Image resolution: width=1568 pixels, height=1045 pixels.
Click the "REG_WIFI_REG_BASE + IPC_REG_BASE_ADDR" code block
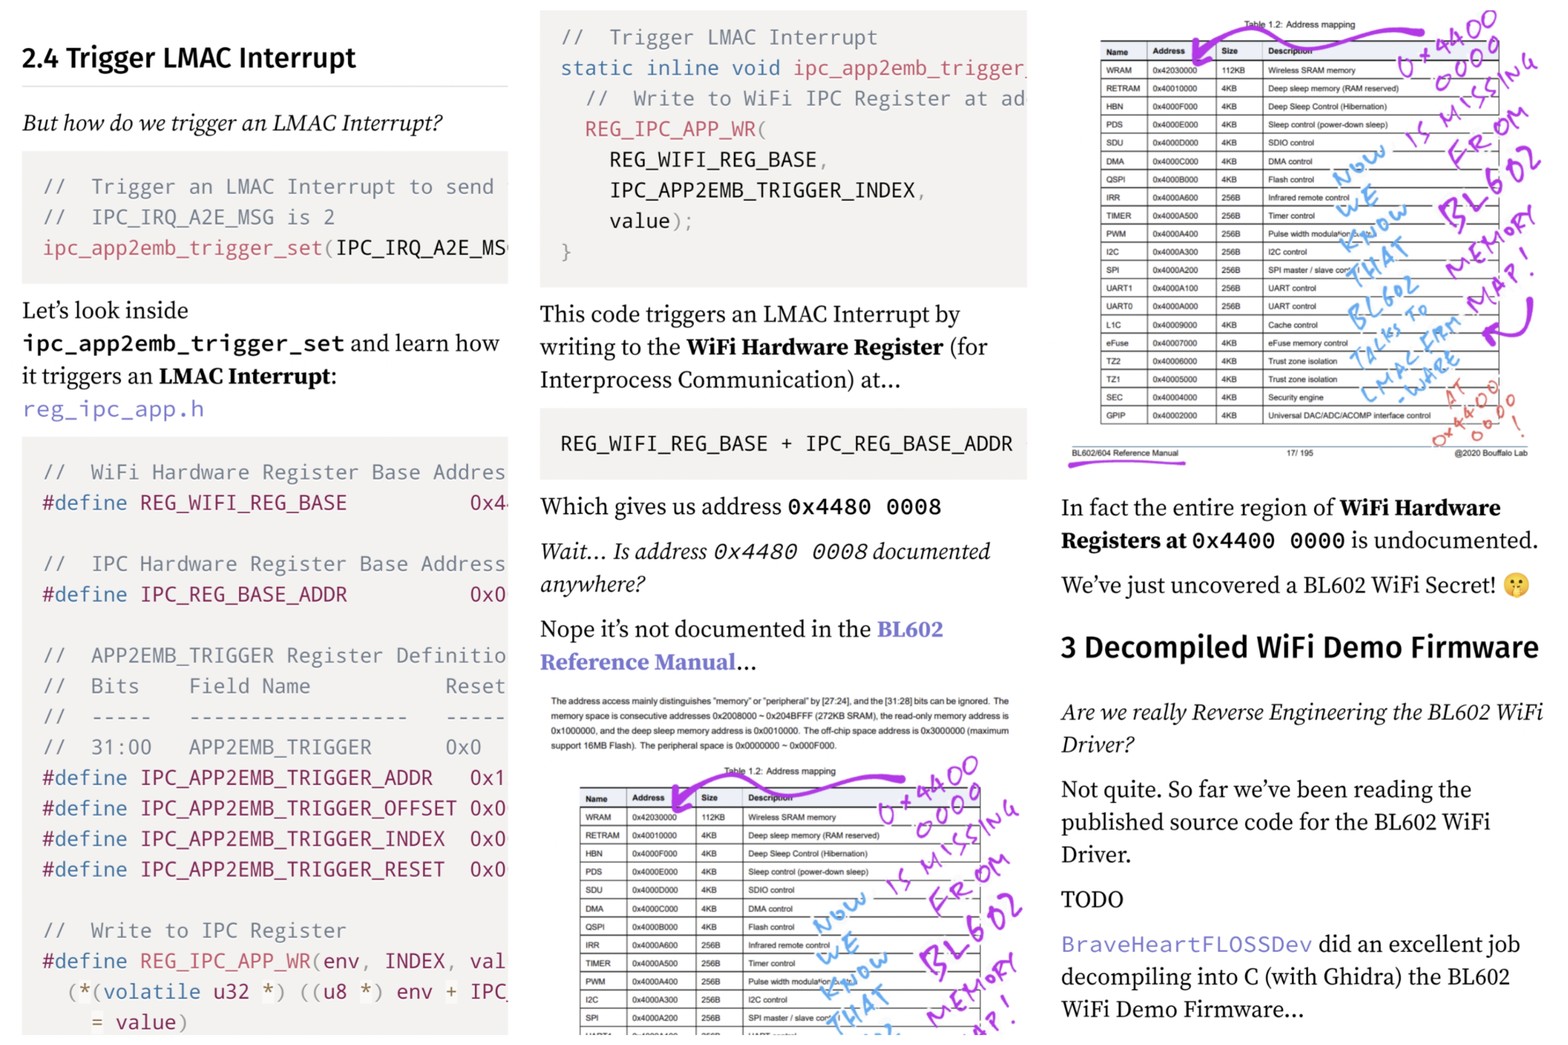[785, 444]
